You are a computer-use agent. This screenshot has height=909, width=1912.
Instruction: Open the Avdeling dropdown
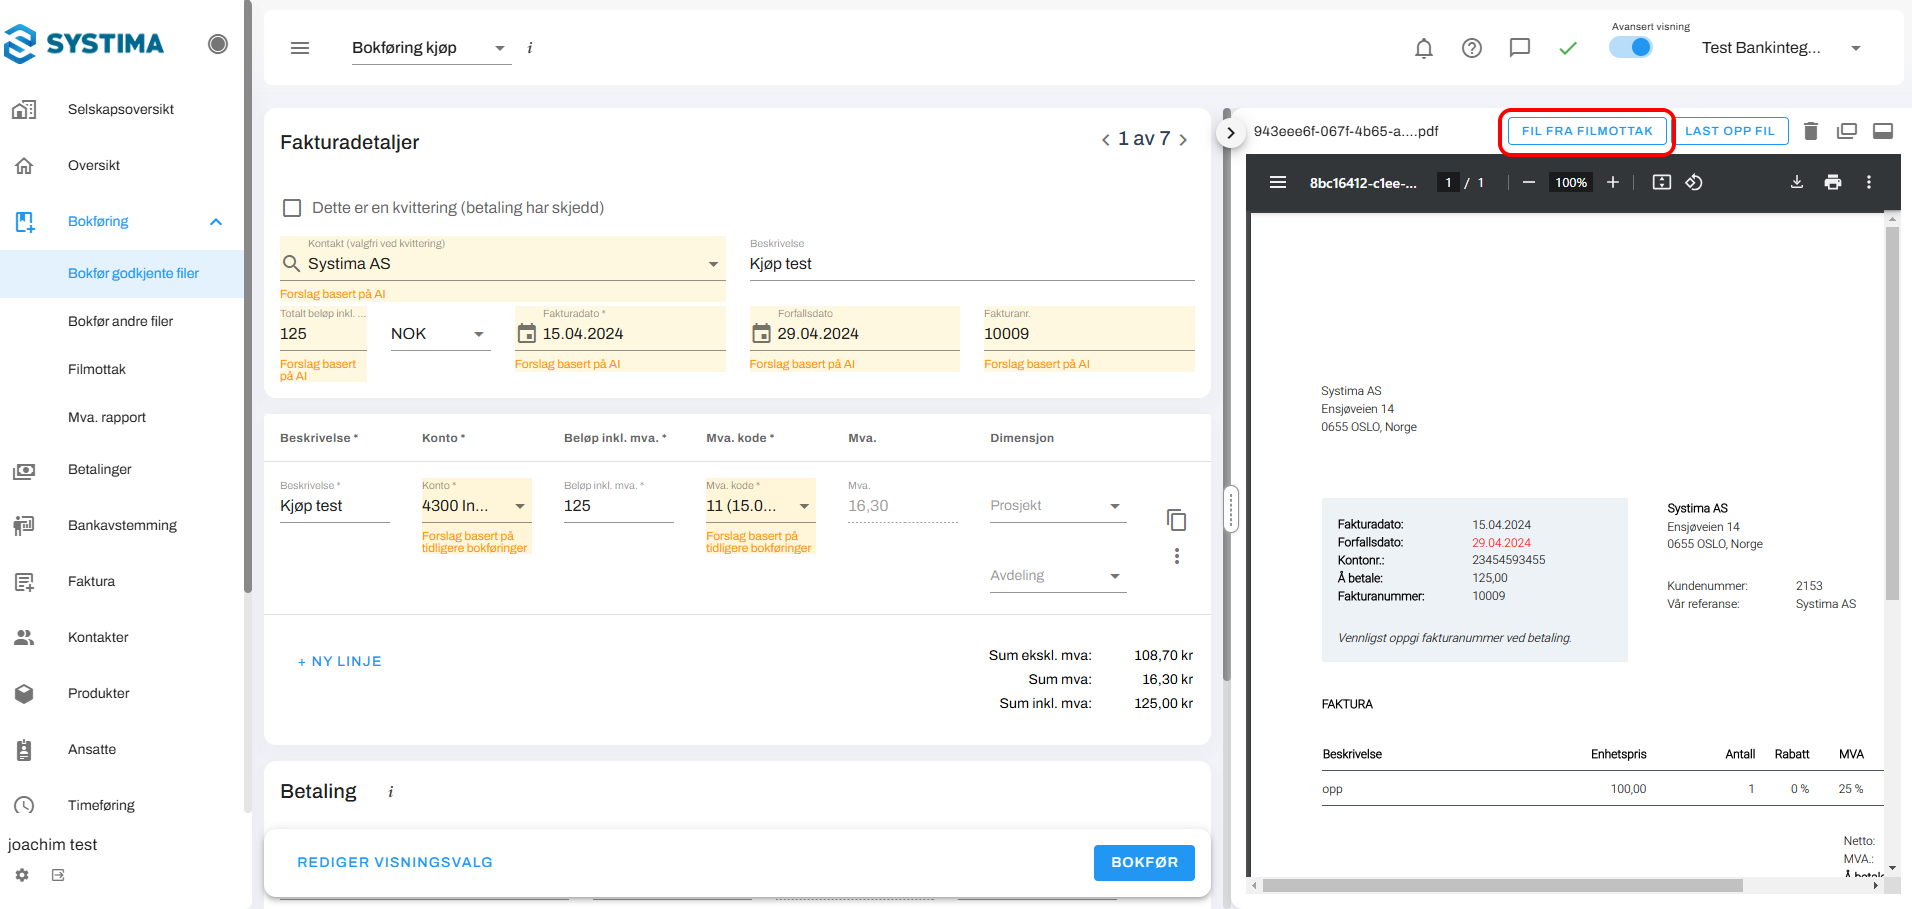click(1058, 576)
